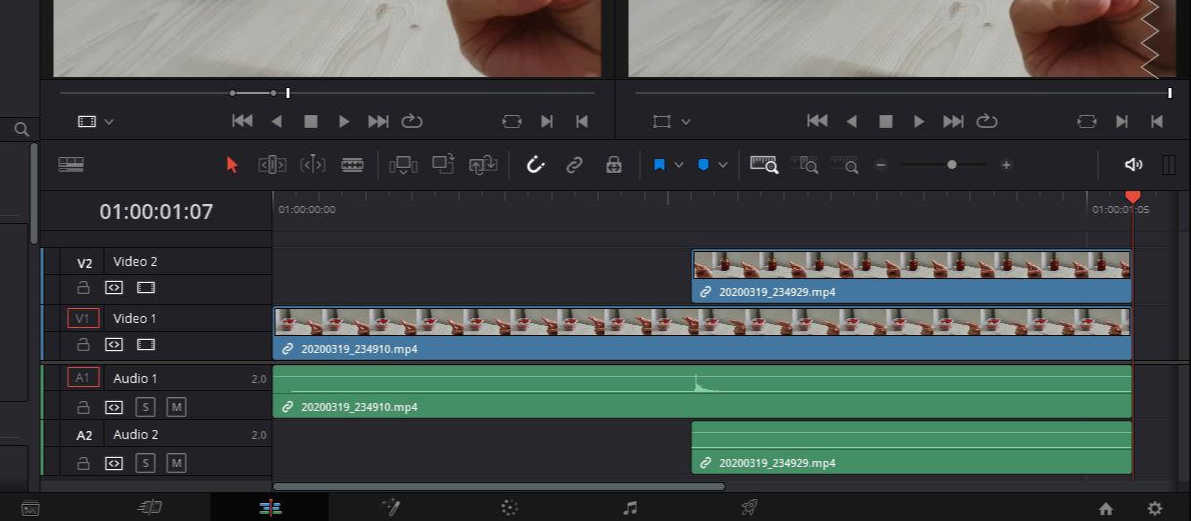
Task: Go to last frame in source viewer
Action: click(378, 122)
